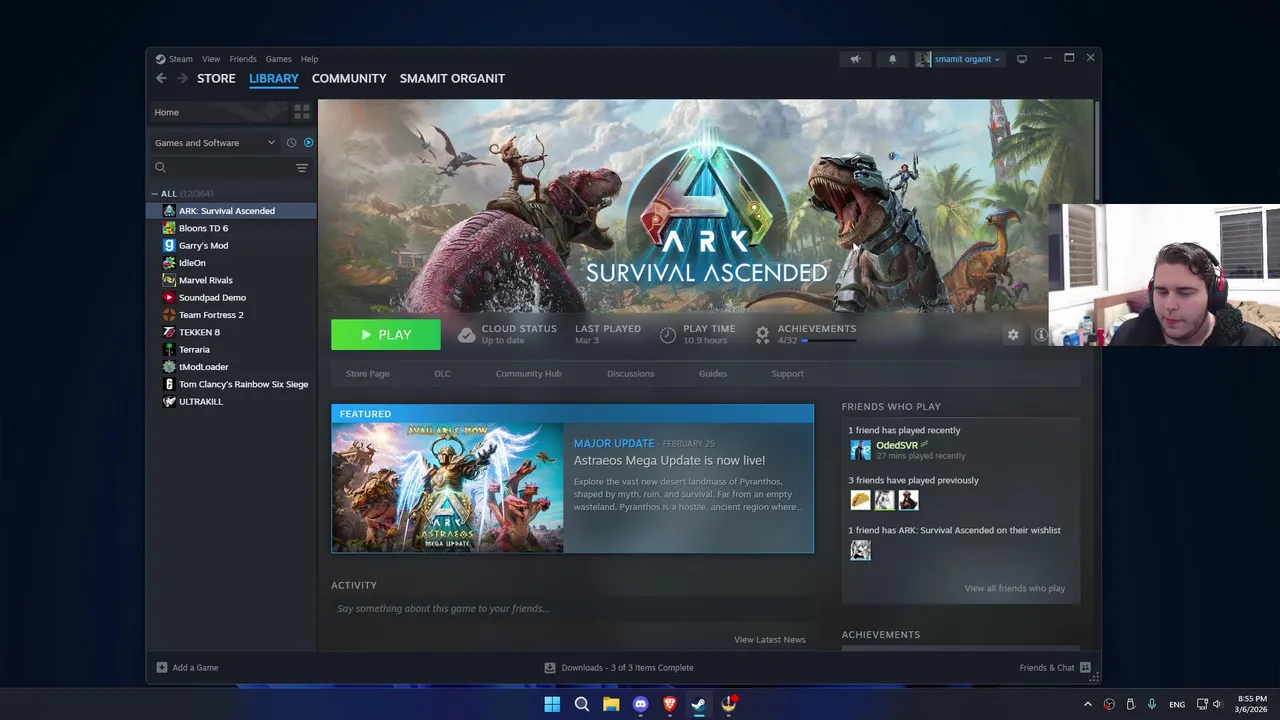Open the news megaphone icon

pyautogui.click(x=855, y=59)
